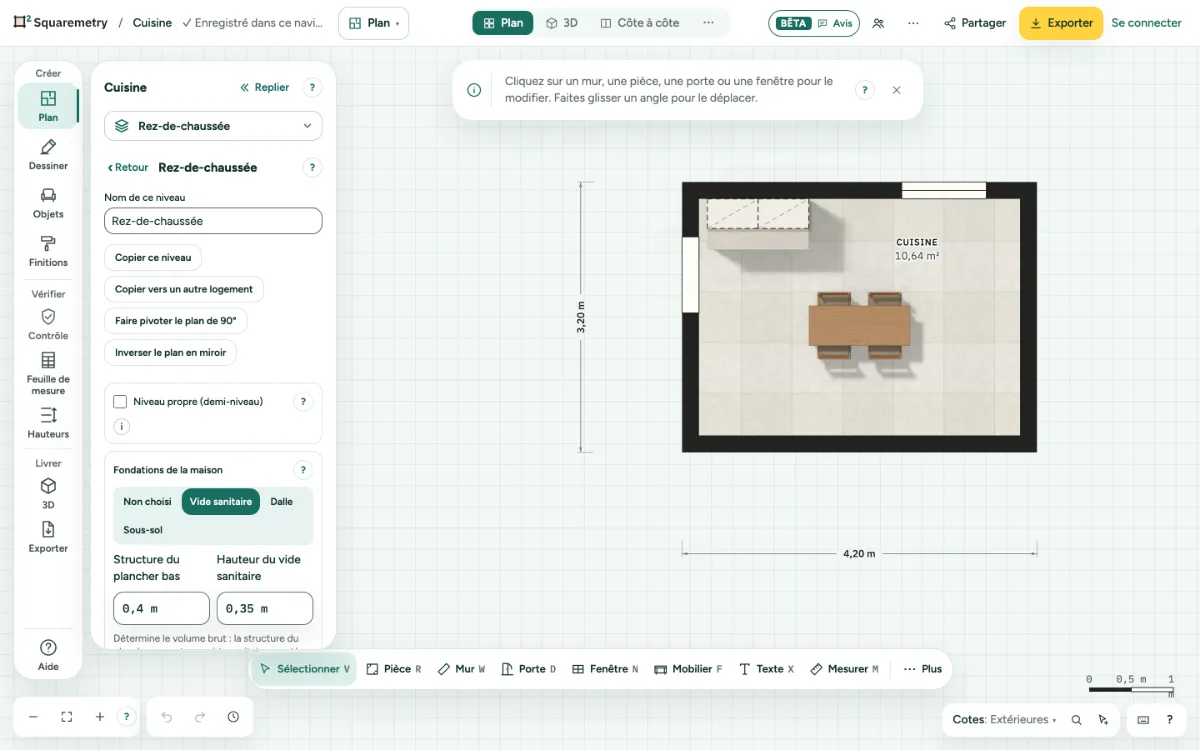
Task: Open the Dessiner tool in the sidebar
Action: pos(48,154)
